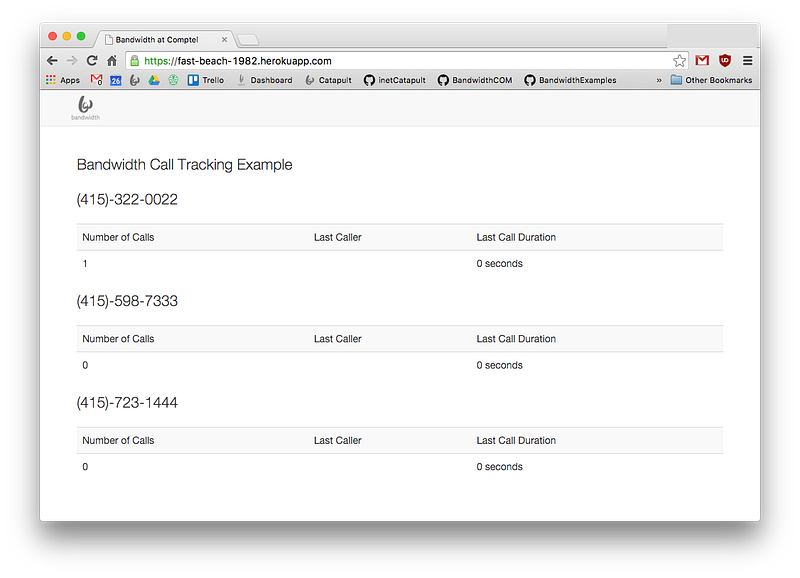Open the uBlock shield extension icon
This screenshot has width=800, height=578.
tap(724, 60)
